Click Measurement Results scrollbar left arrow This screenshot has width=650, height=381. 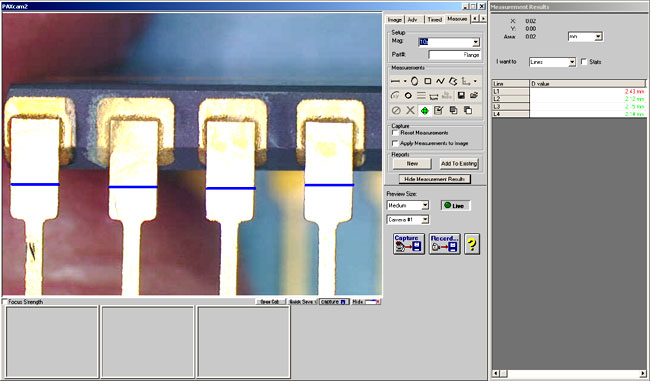pos(496,374)
